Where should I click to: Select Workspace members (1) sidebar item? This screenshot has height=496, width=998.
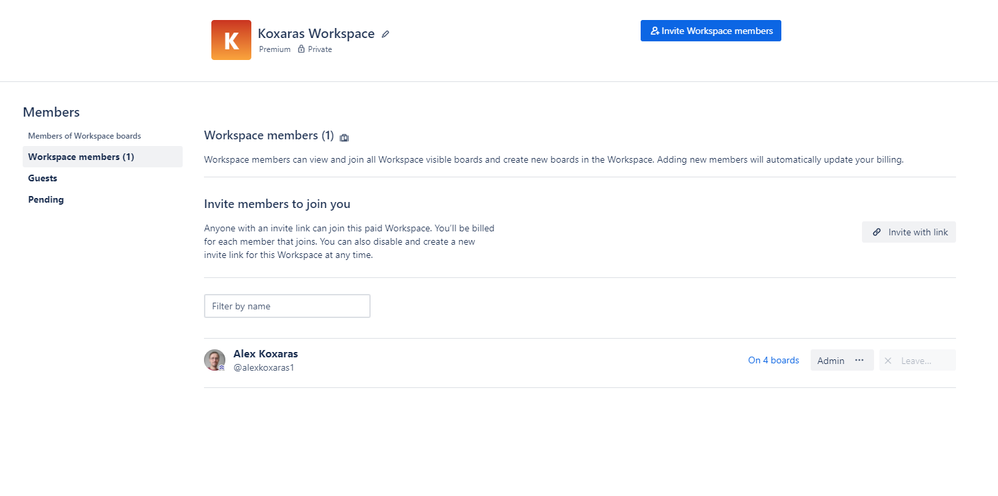pos(102,157)
